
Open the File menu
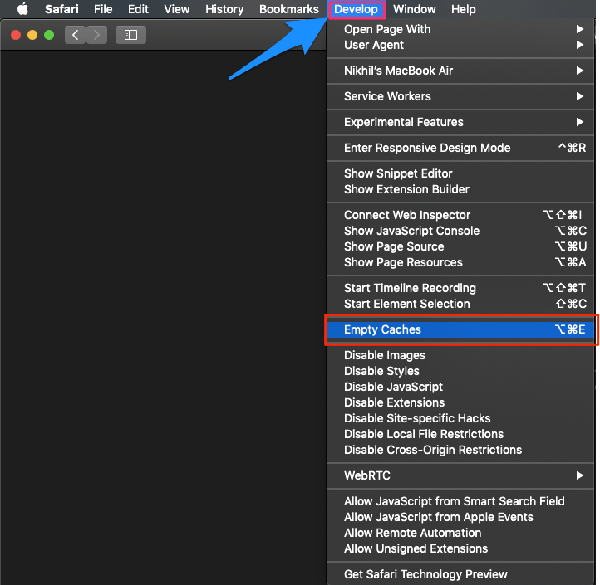pyautogui.click(x=103, y=9)
